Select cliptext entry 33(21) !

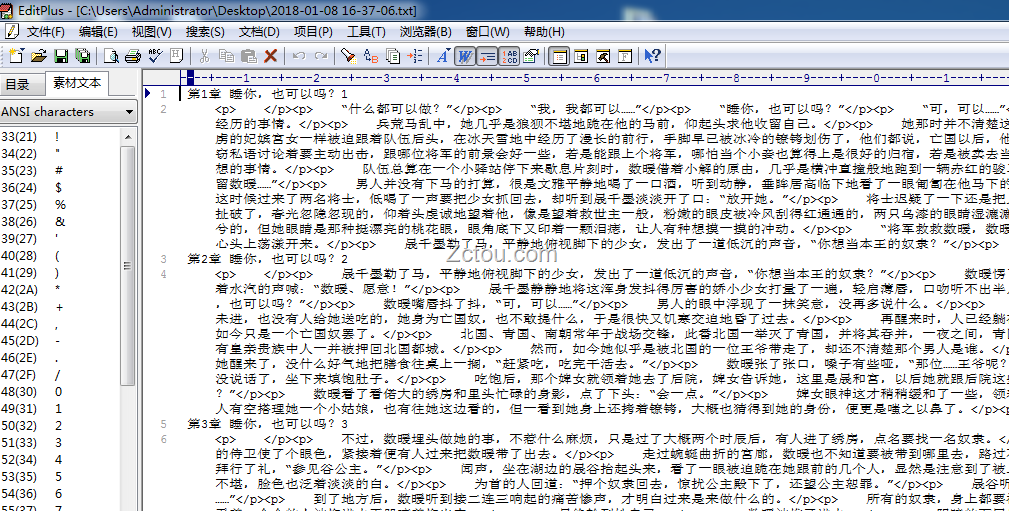click(x=60, y=136)
